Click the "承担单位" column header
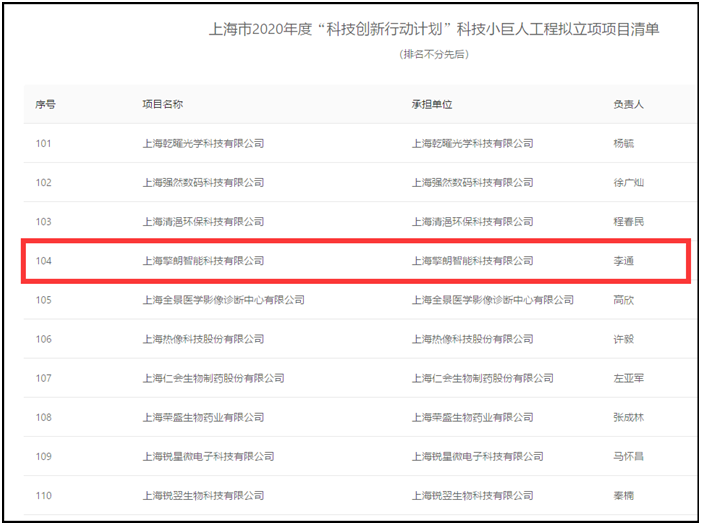 (432, 104)
